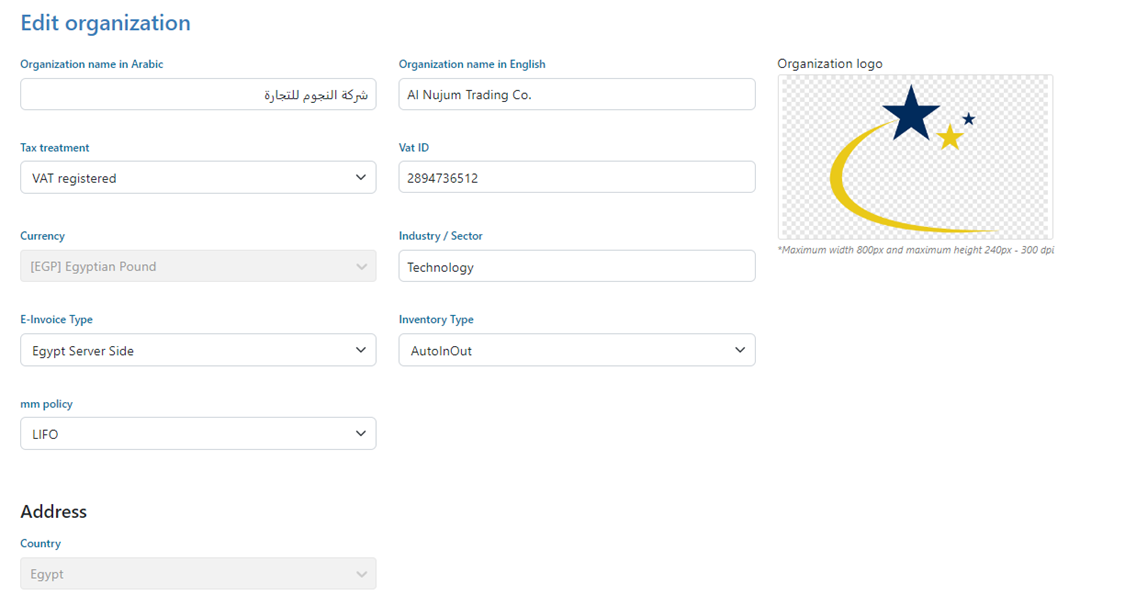Click the organization logo image
The width and height of the screenshot is (1125, 606).
tap(915, 157)
